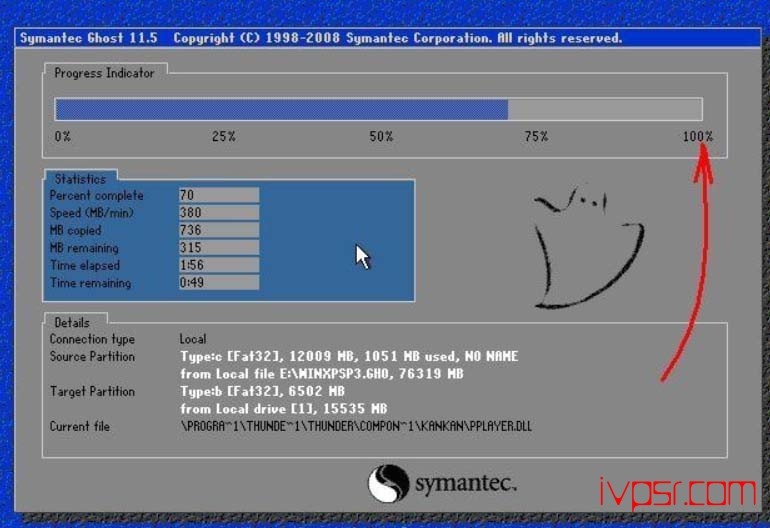The height and width of the screenshot is (528, 770).
Task: Select the Details panel header
Action: click(x=72, y=323)
